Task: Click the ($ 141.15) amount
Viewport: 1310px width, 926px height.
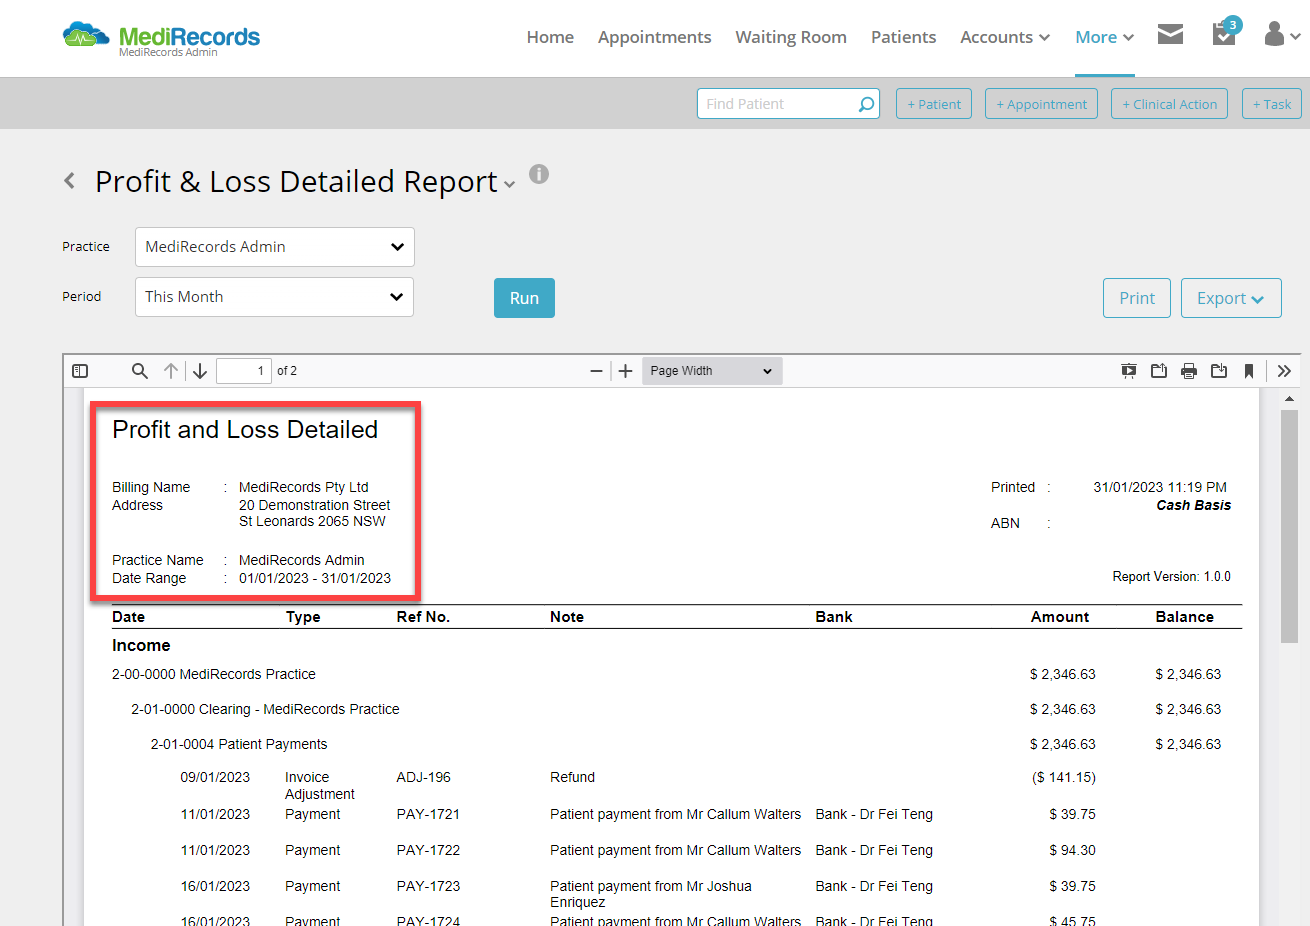Action: [1064, 777]
